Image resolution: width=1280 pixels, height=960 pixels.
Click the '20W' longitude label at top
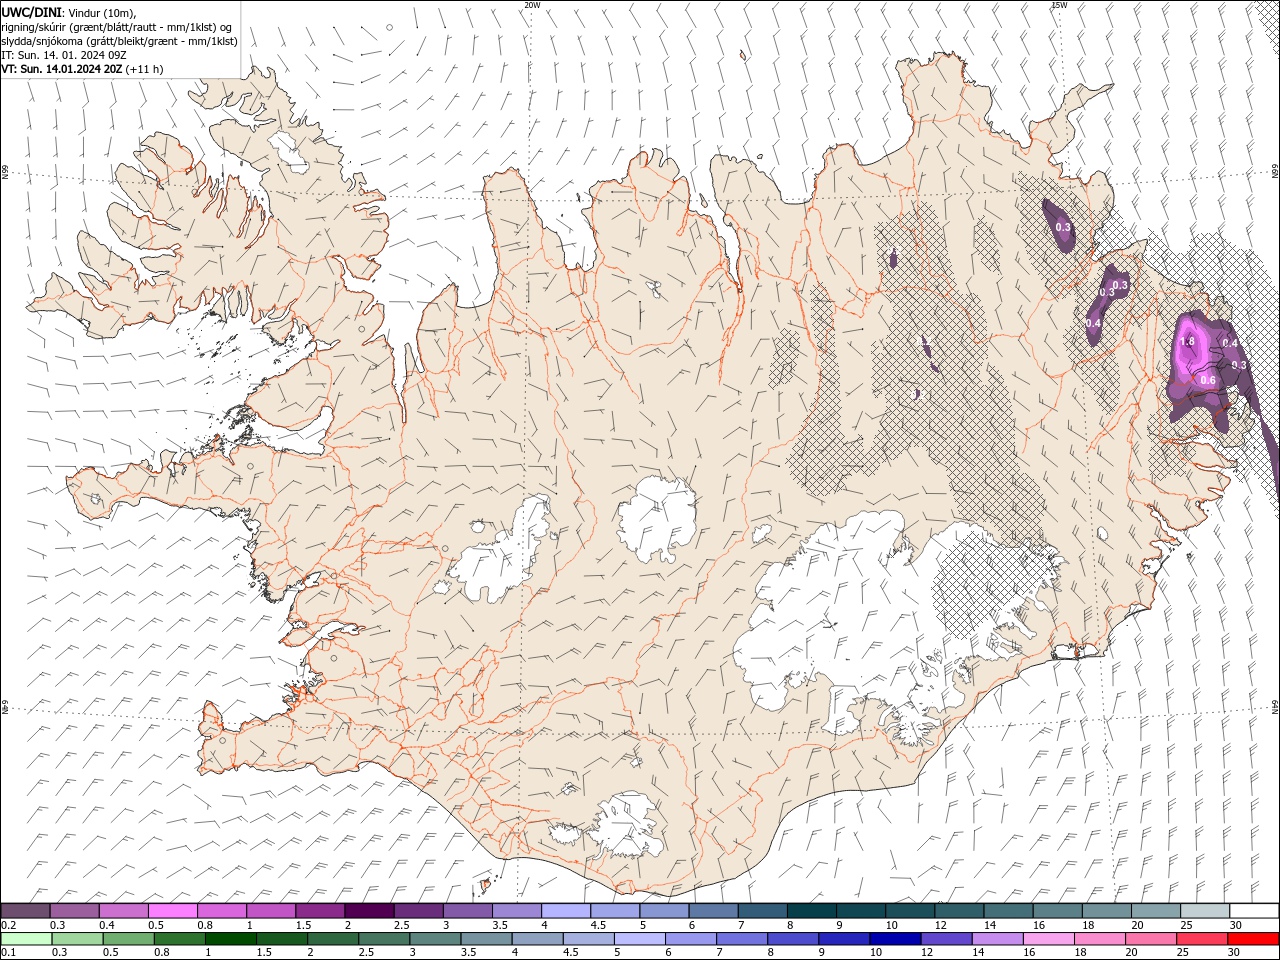[x=532, y=5]
